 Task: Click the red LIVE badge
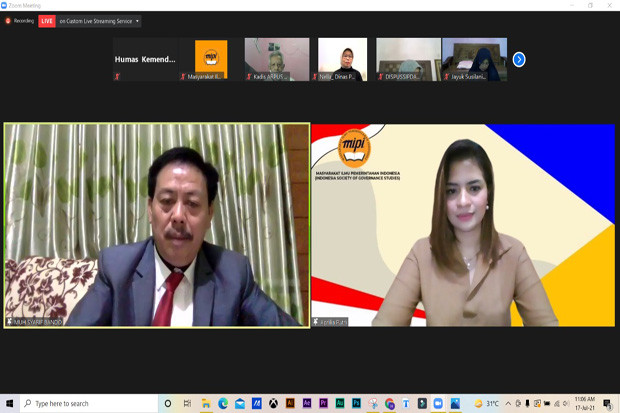47,21
